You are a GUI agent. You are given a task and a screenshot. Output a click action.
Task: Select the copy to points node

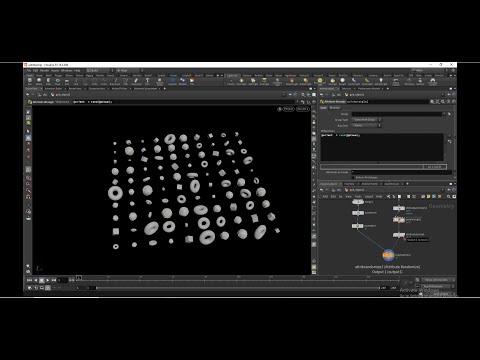388,255
